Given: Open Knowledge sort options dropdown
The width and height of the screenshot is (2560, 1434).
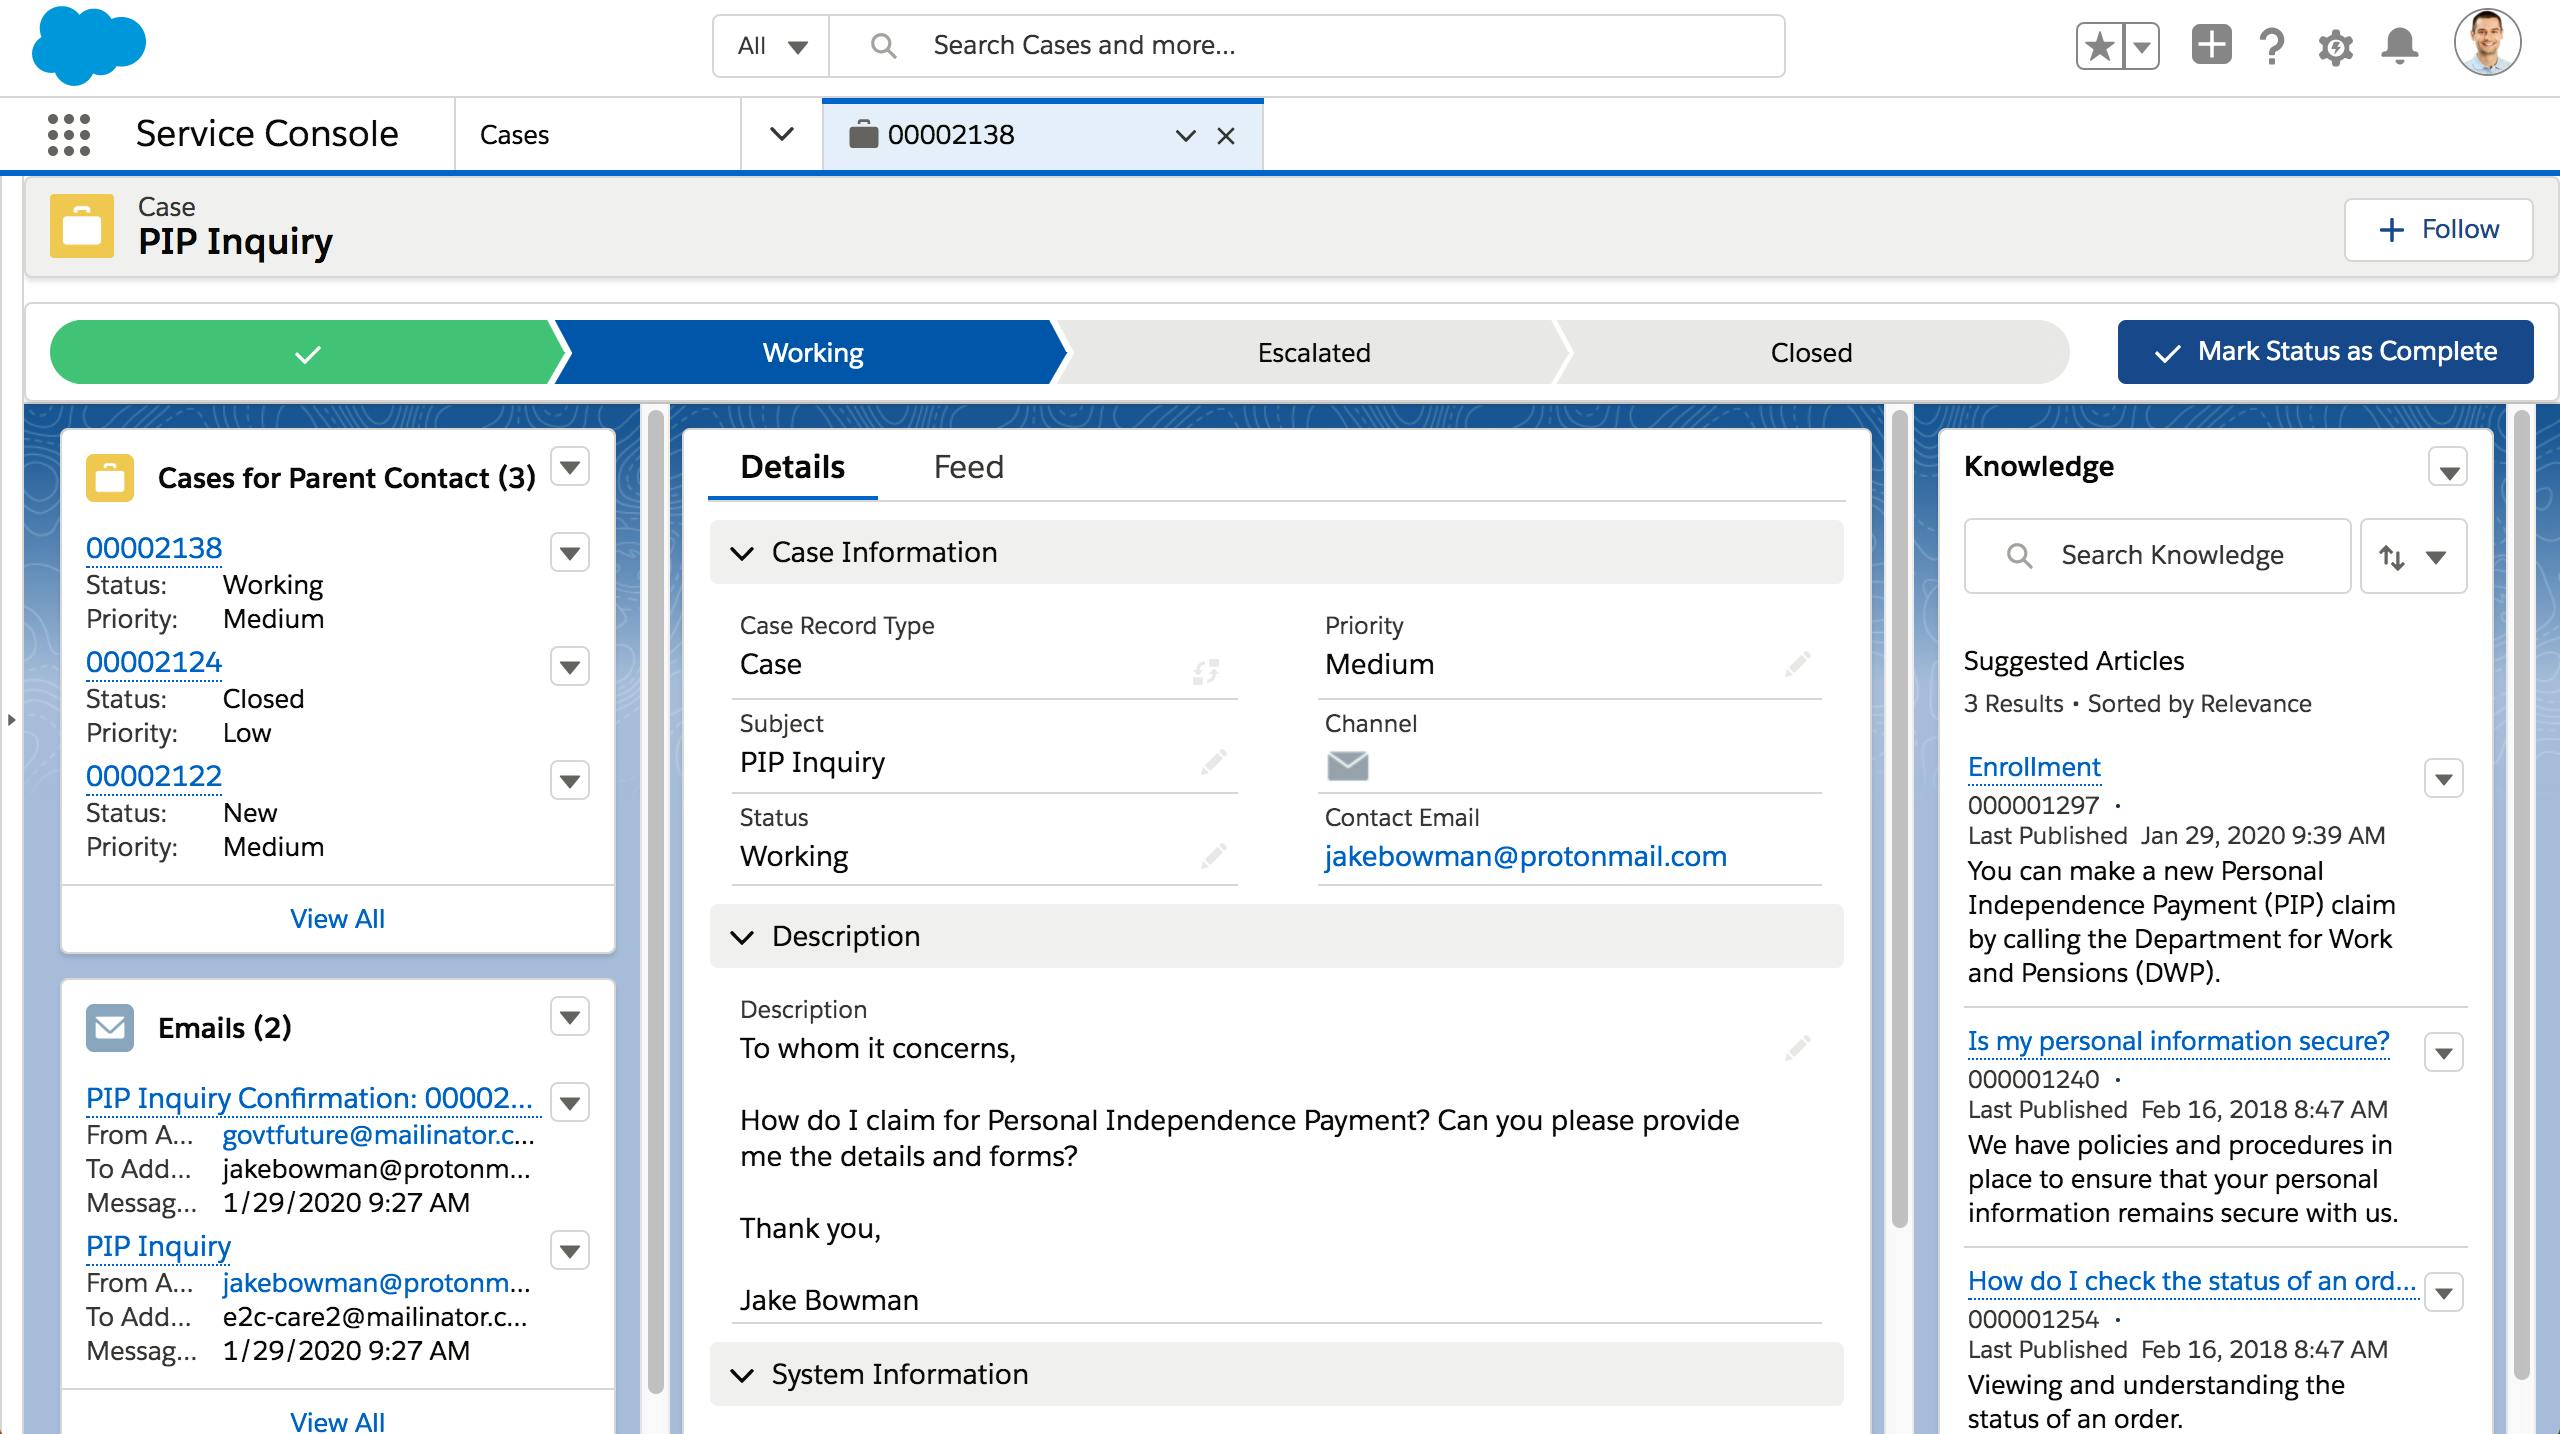Looking at the screenshot, I should pyautogui.click(x=2413, y=556).
